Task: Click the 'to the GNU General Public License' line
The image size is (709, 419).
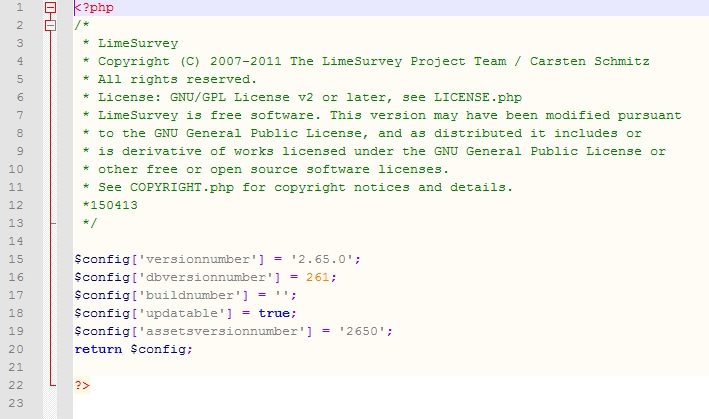Action: coord(362,133)
